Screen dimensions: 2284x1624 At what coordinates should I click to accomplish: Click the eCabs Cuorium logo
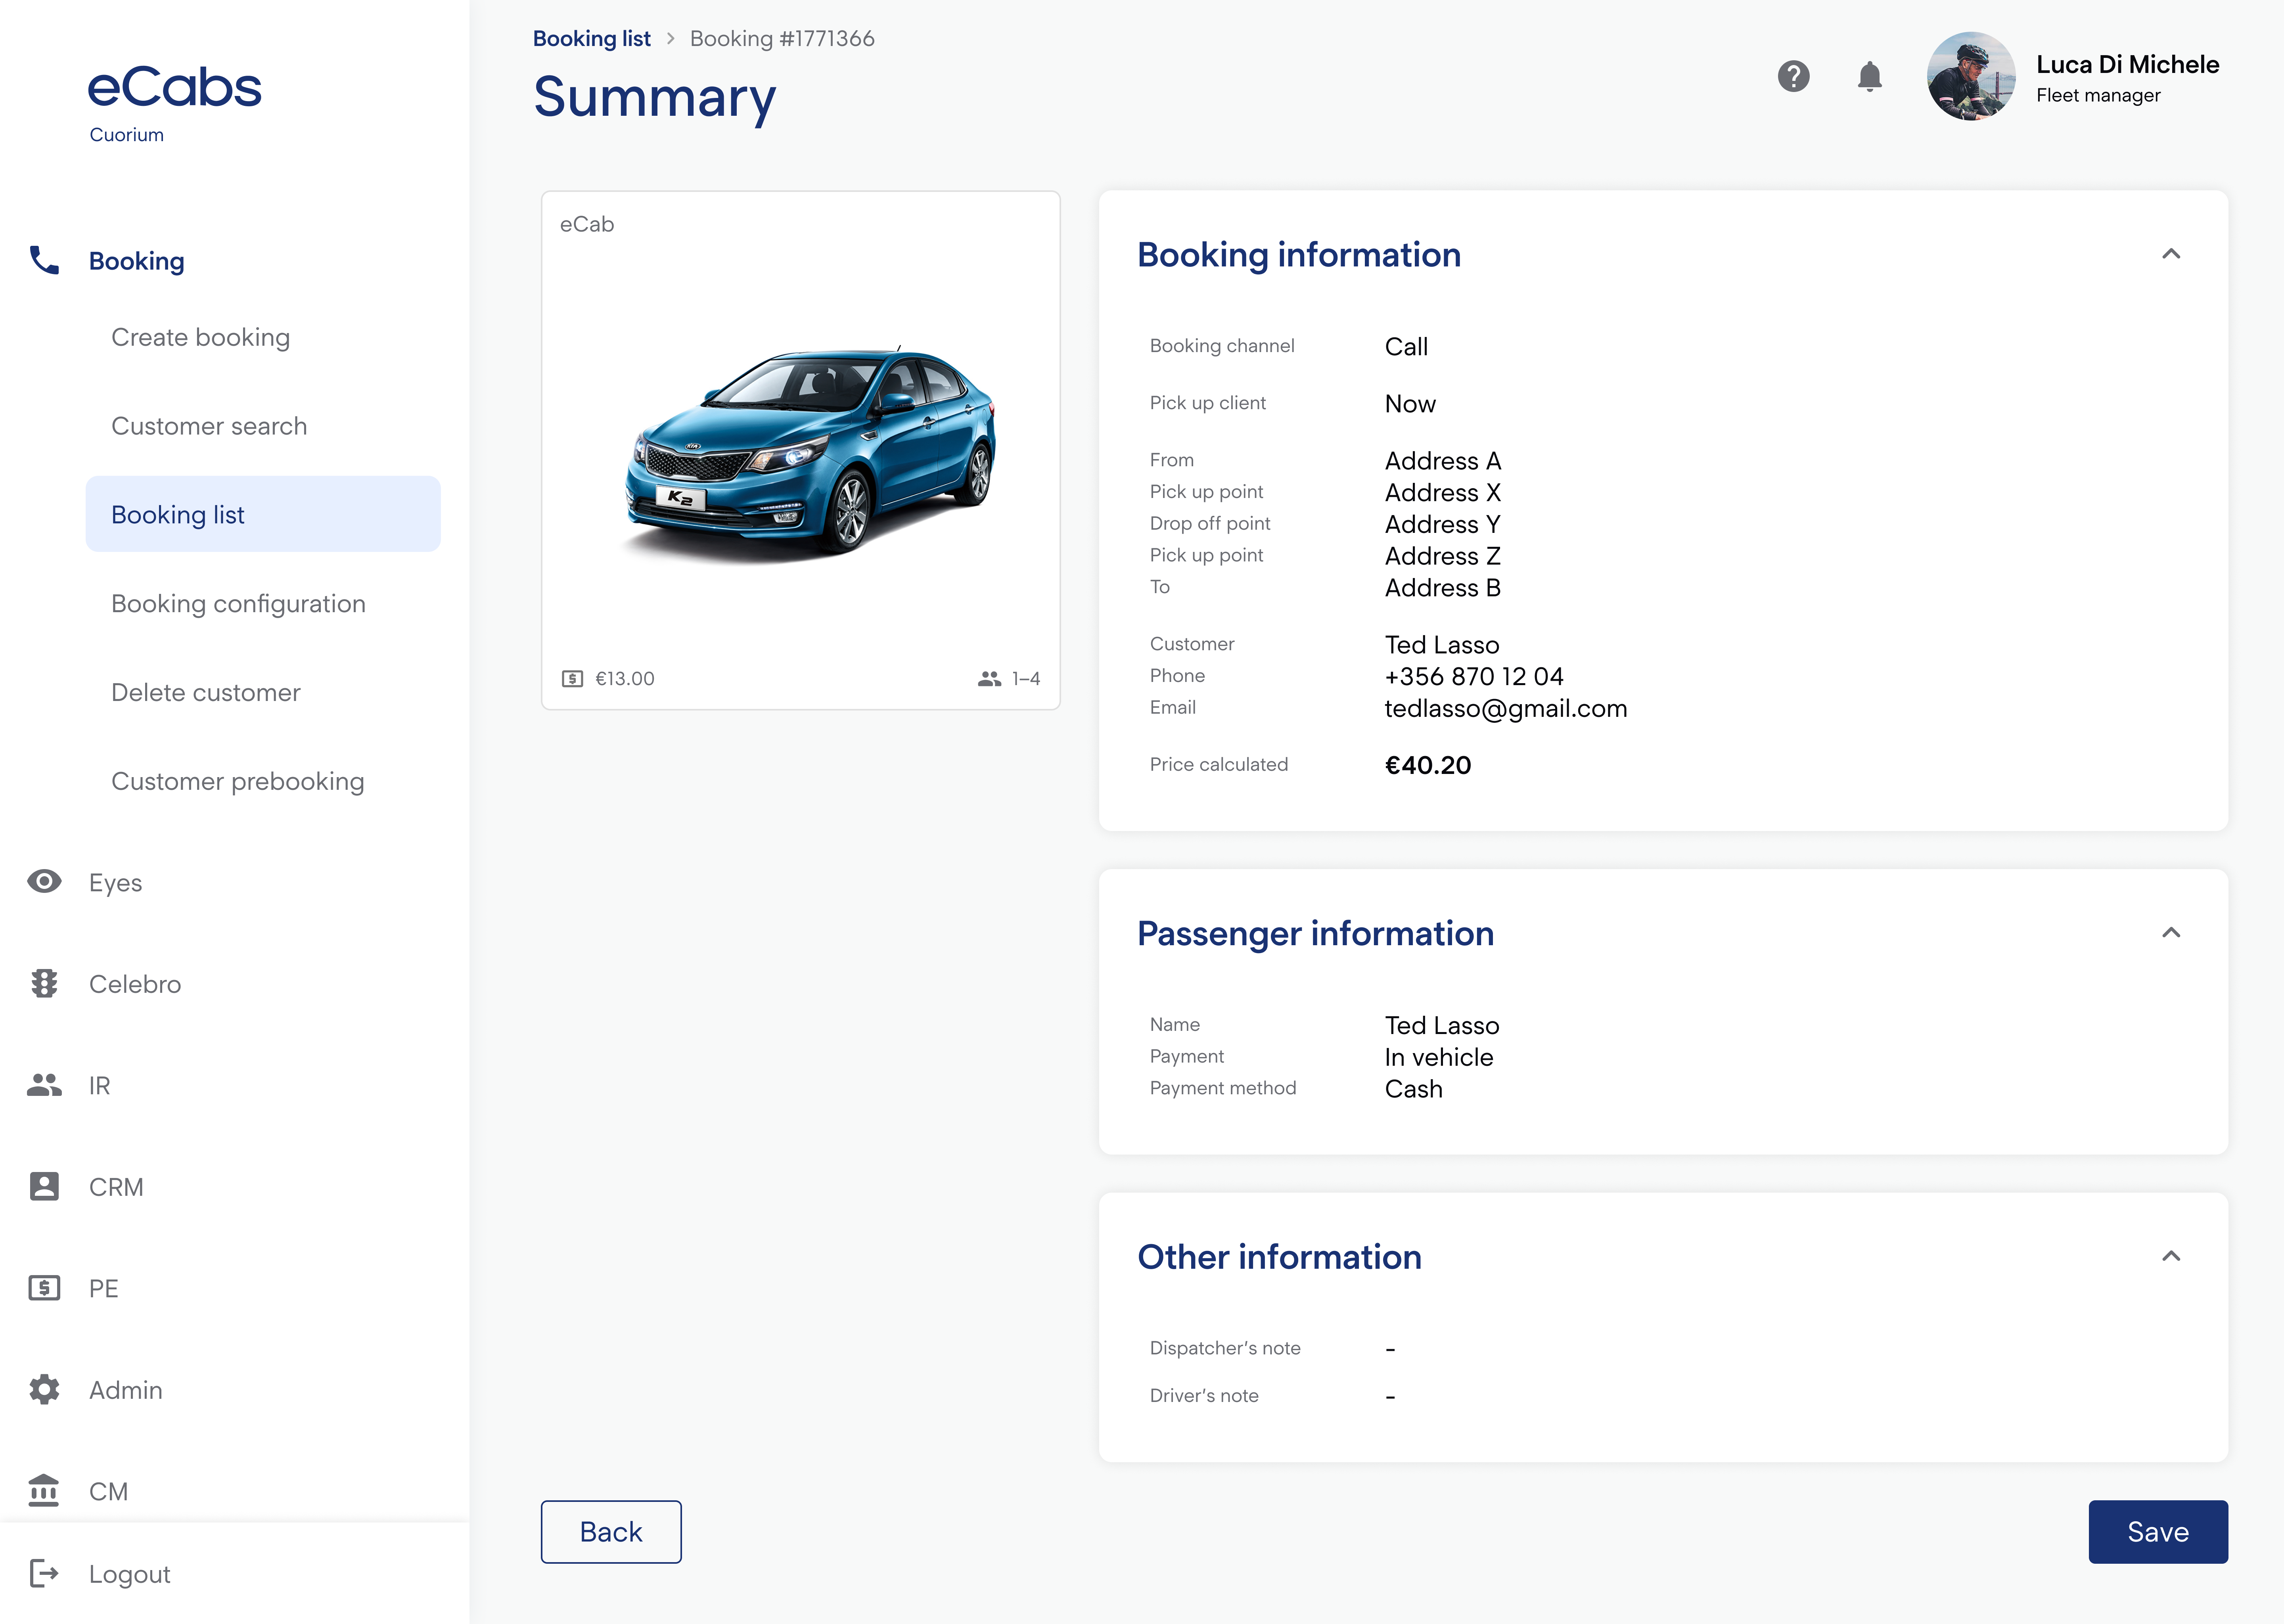174,103
